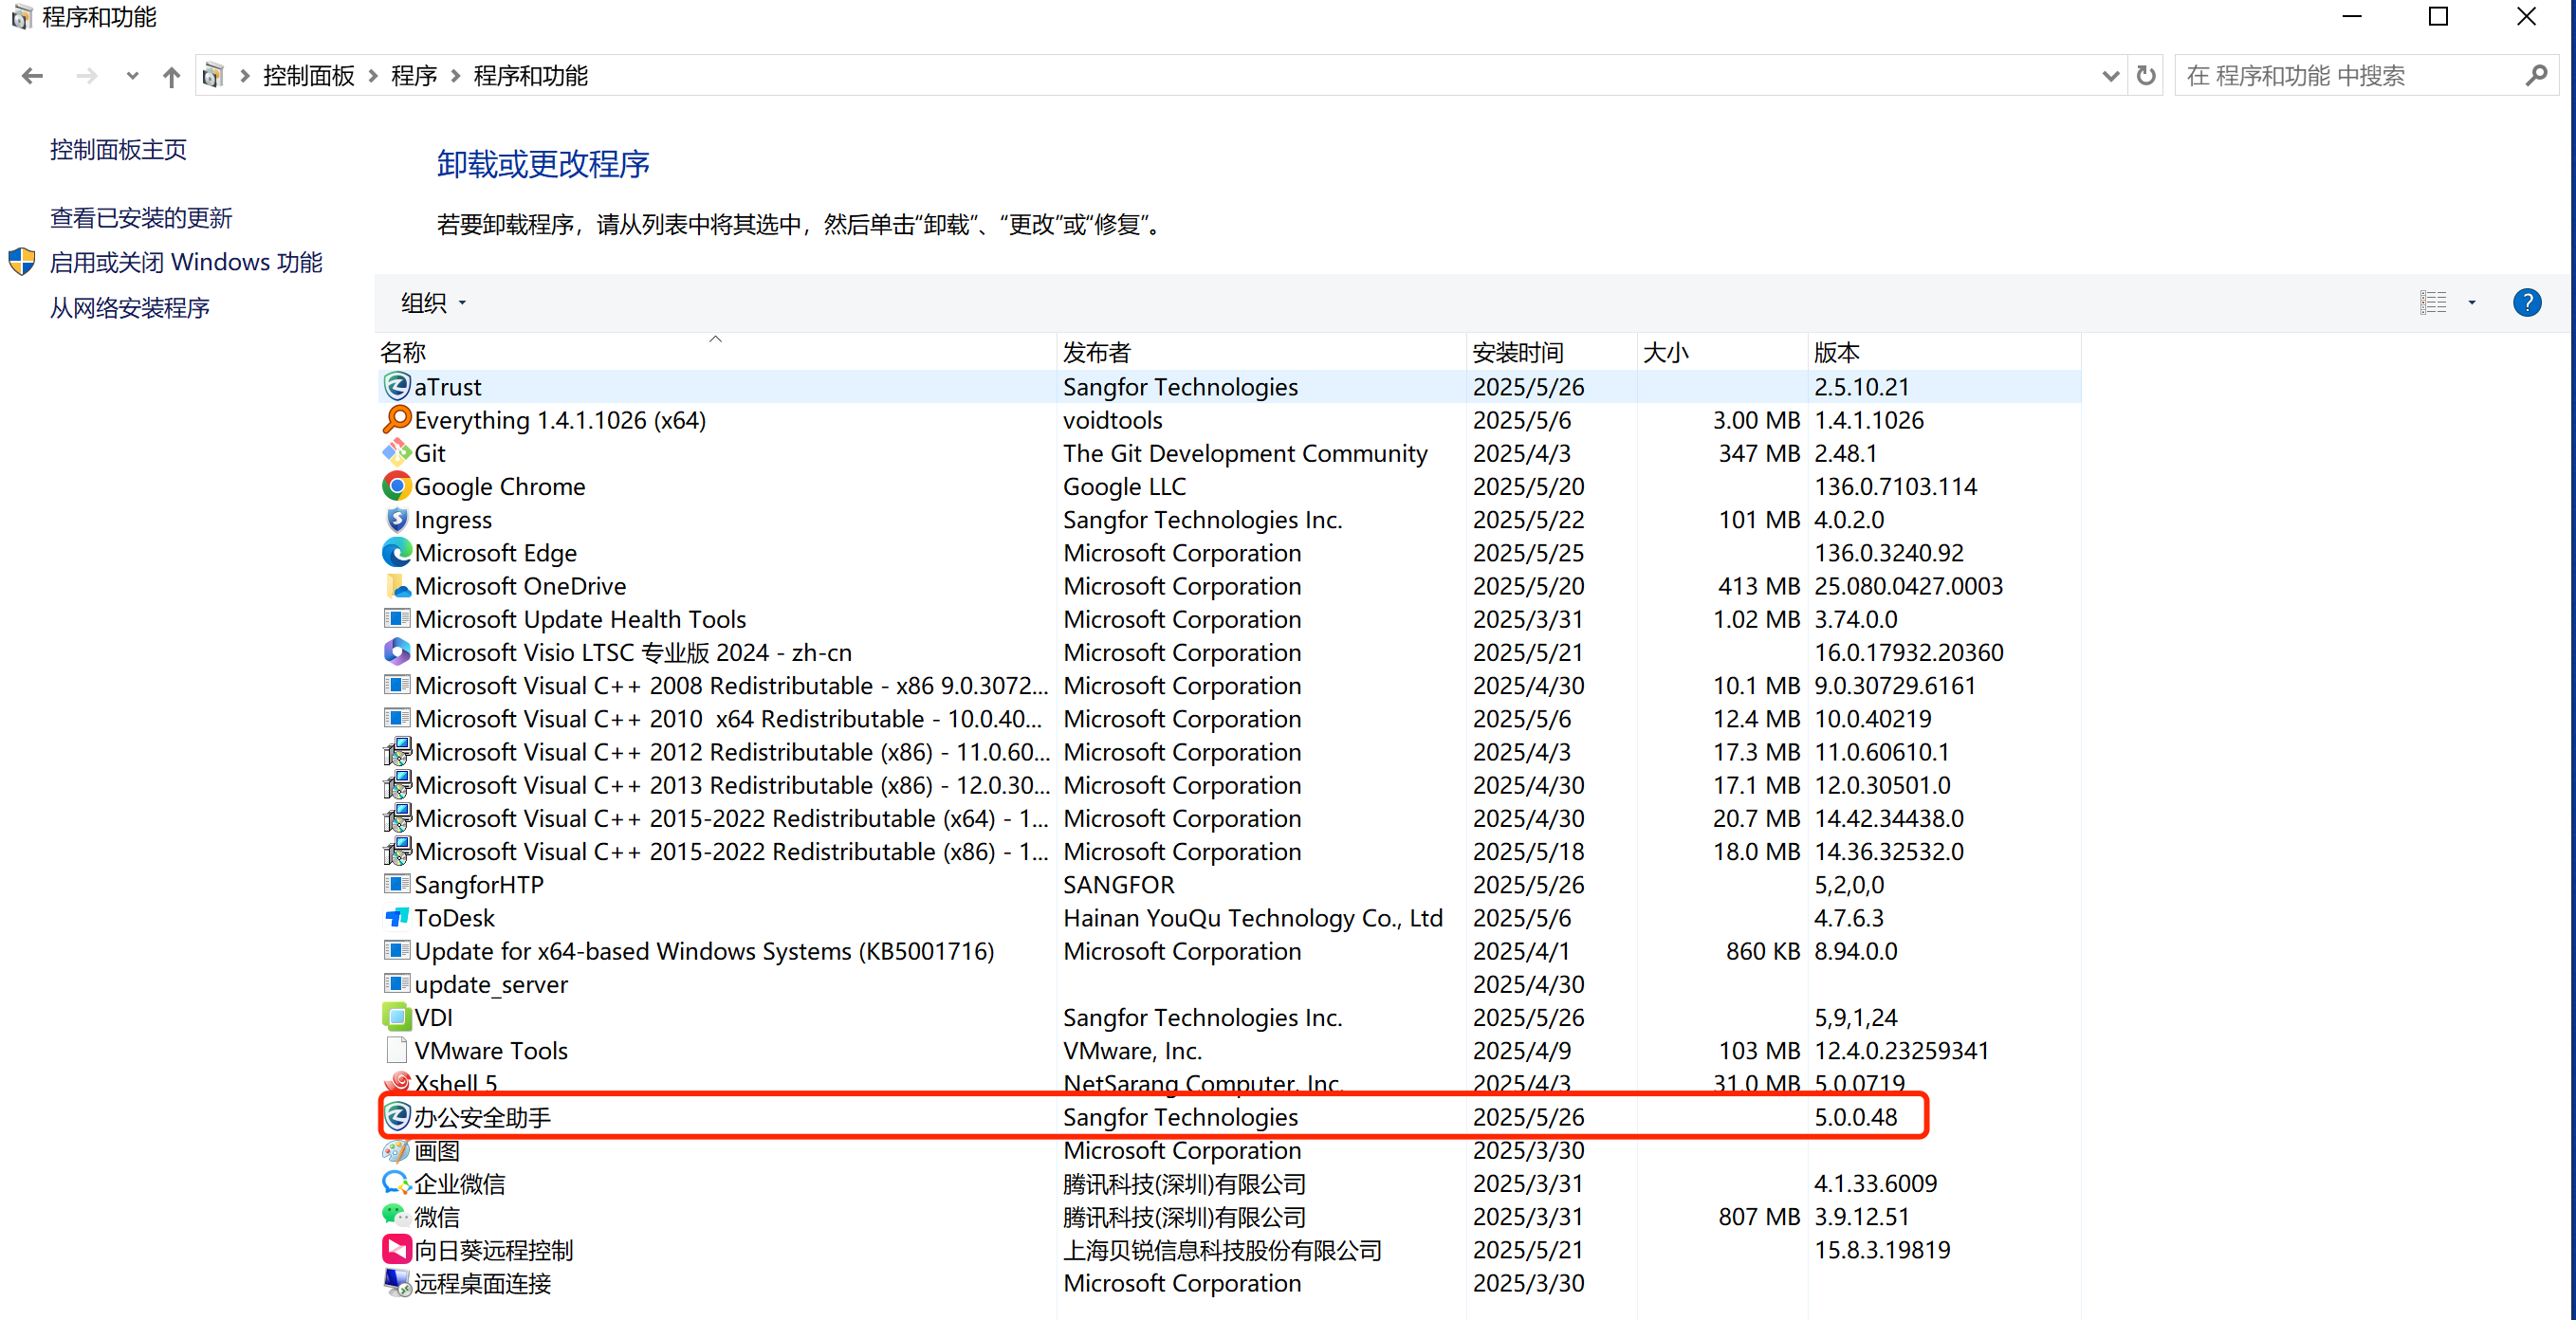Click the blue help question mark icon
This screenshot has width=2576, height=1320.
pos(2526,303)
